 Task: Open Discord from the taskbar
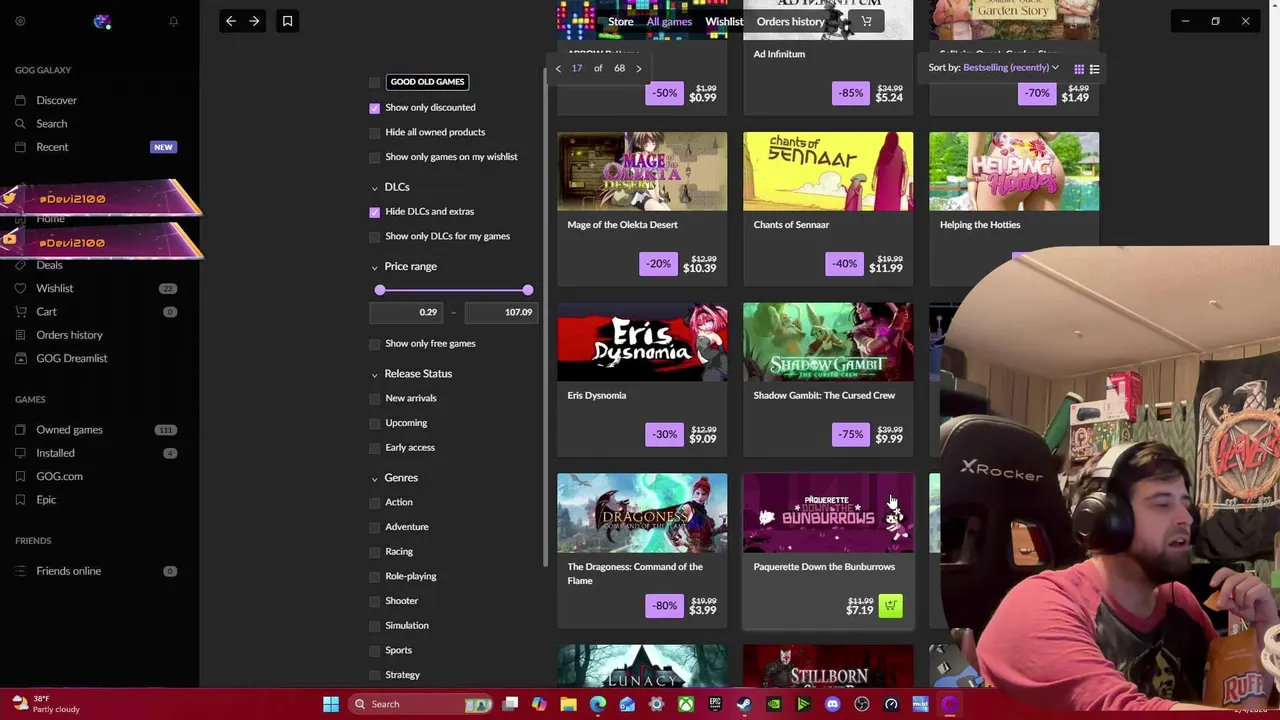832,704
